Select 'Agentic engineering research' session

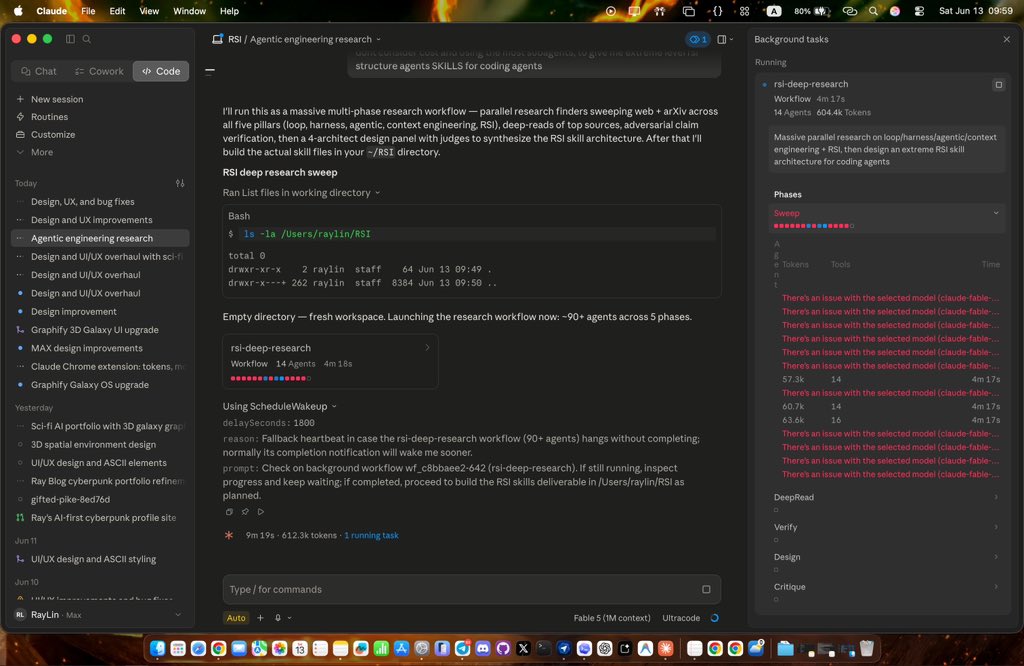(x=101, y=238)
